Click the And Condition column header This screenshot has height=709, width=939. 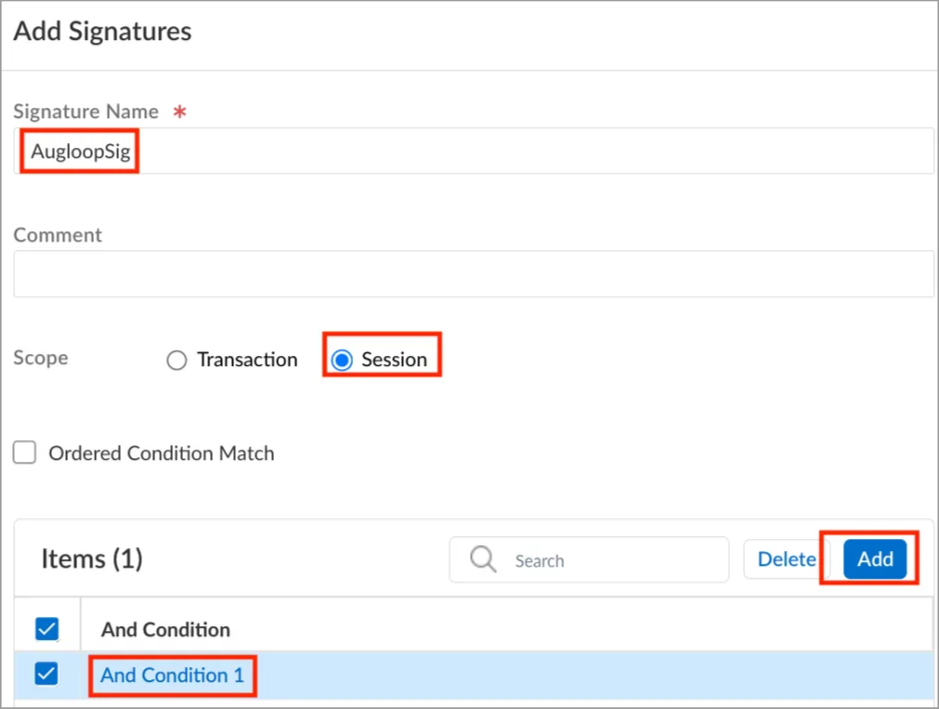click(165, 629)
